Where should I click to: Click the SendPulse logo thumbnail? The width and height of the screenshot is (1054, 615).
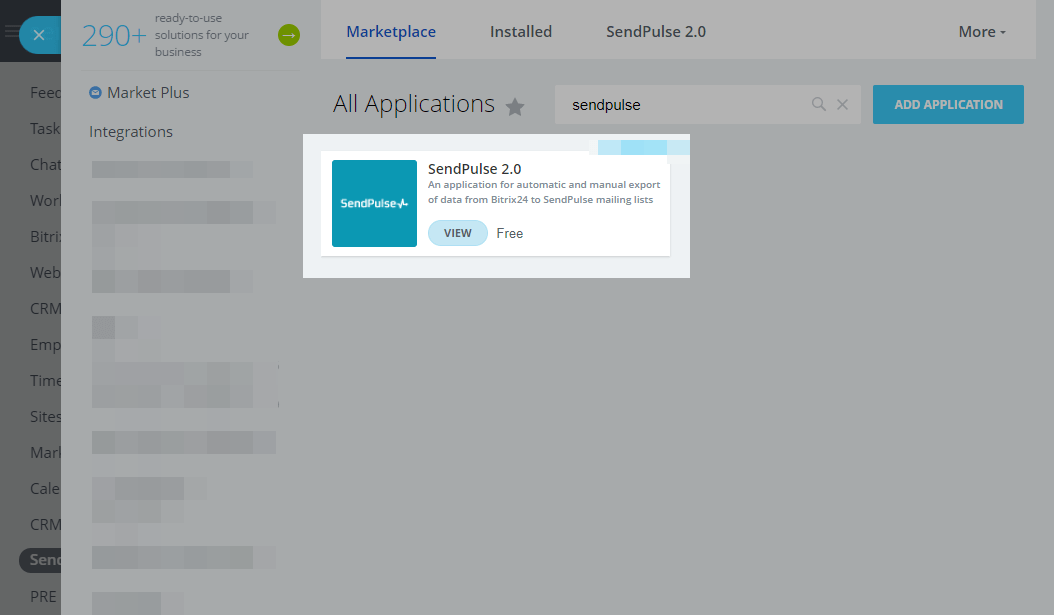(374, 203)
